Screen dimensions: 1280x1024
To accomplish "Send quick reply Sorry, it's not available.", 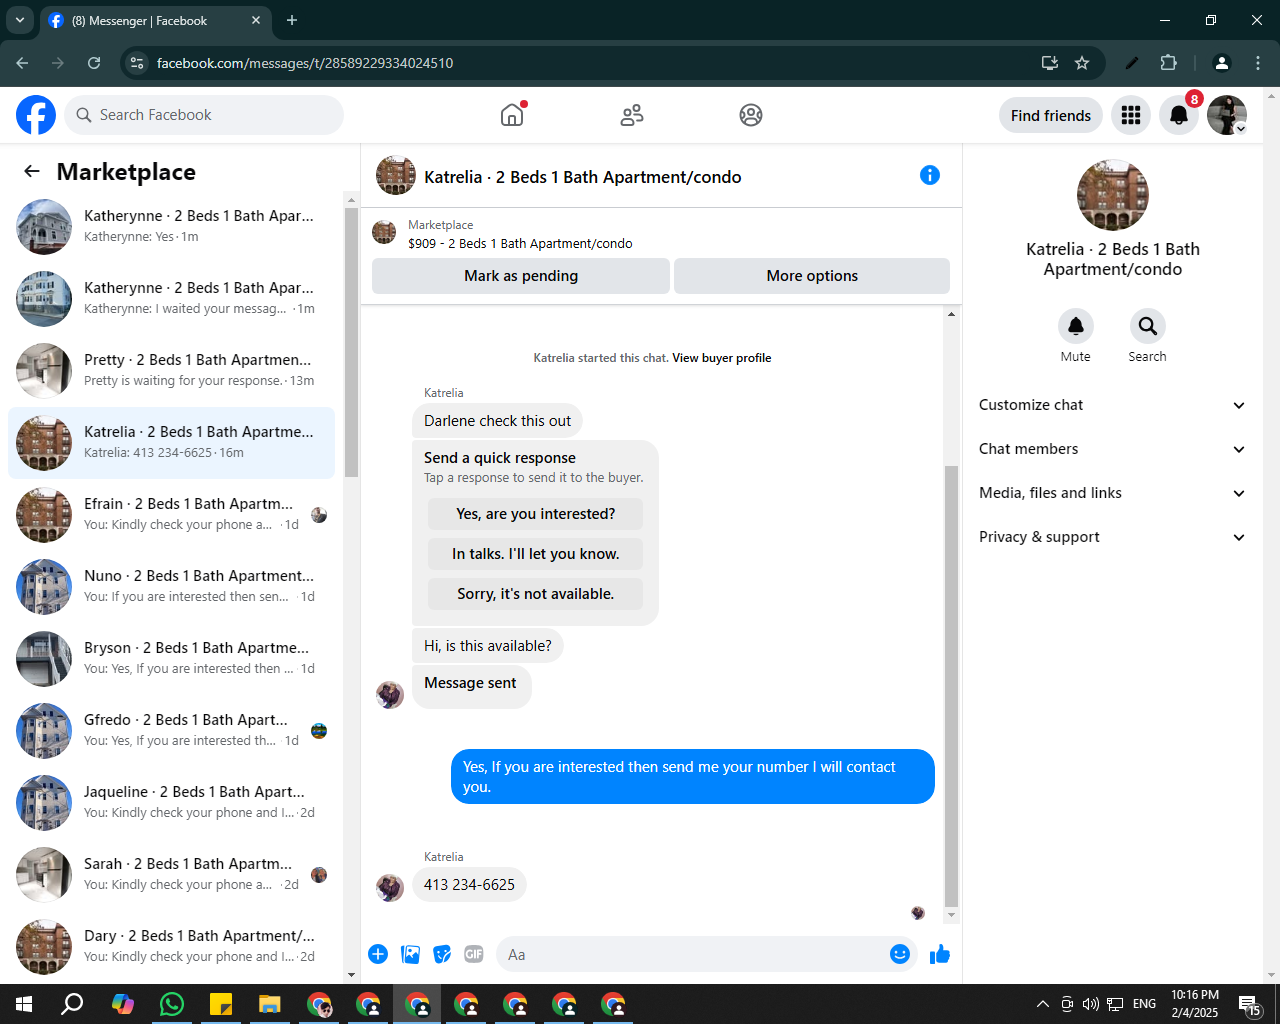I will tap(536, 594).
